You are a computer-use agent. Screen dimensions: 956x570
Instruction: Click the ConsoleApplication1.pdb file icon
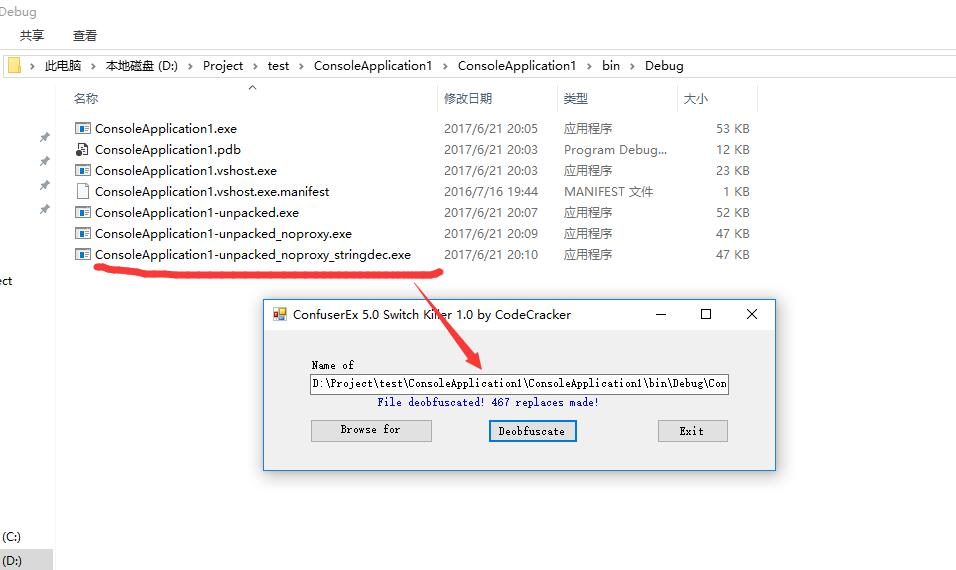[82, 149]
